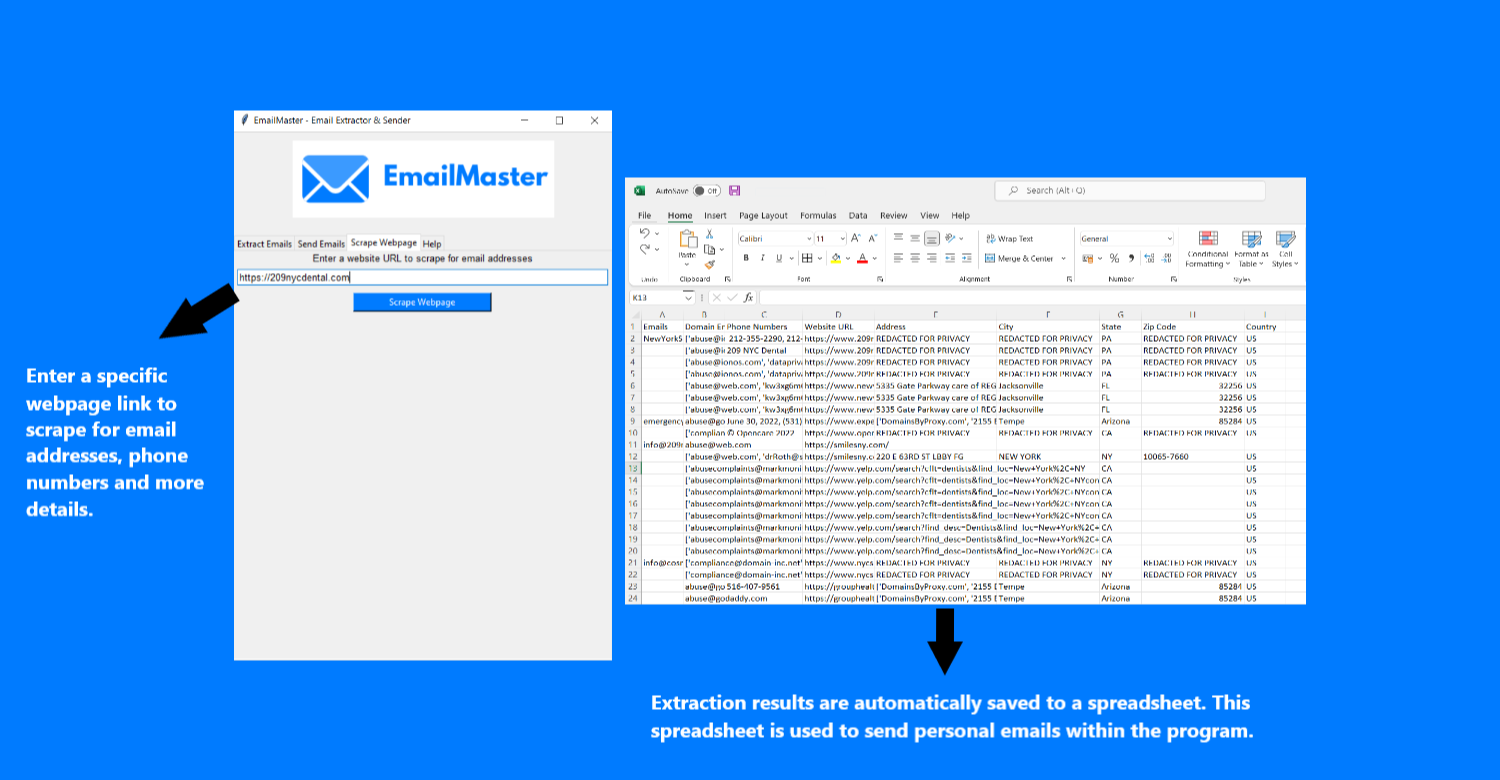Toggle AutoSave switch in Excel
Viewport: 1500px width, 780px height.
click(x=707, y=190)
